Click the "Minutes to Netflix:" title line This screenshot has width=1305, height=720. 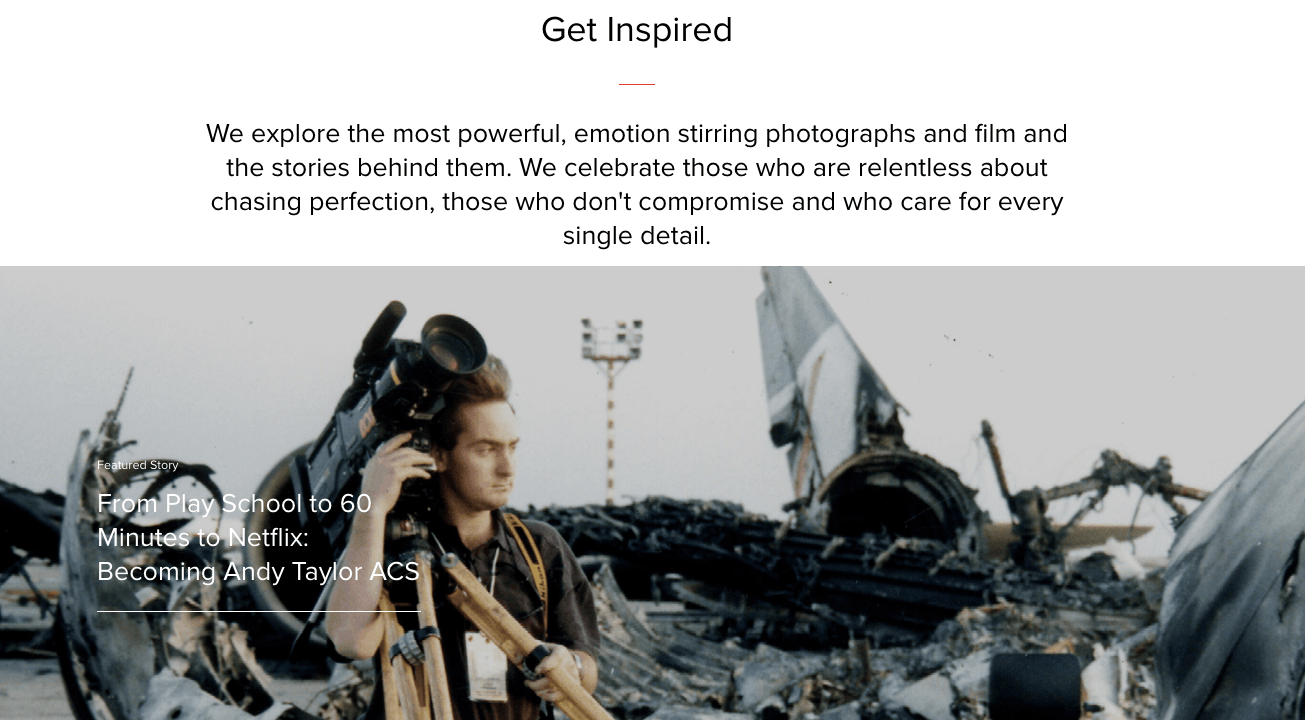[203, 538]
